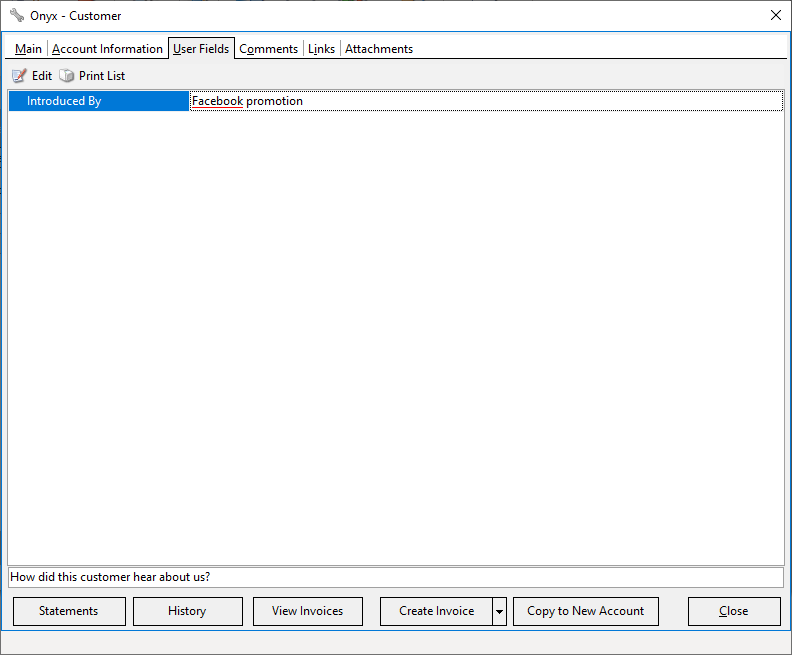
Task: Expand the Create Invoice dropdown arrow
Action: (500, 612)
